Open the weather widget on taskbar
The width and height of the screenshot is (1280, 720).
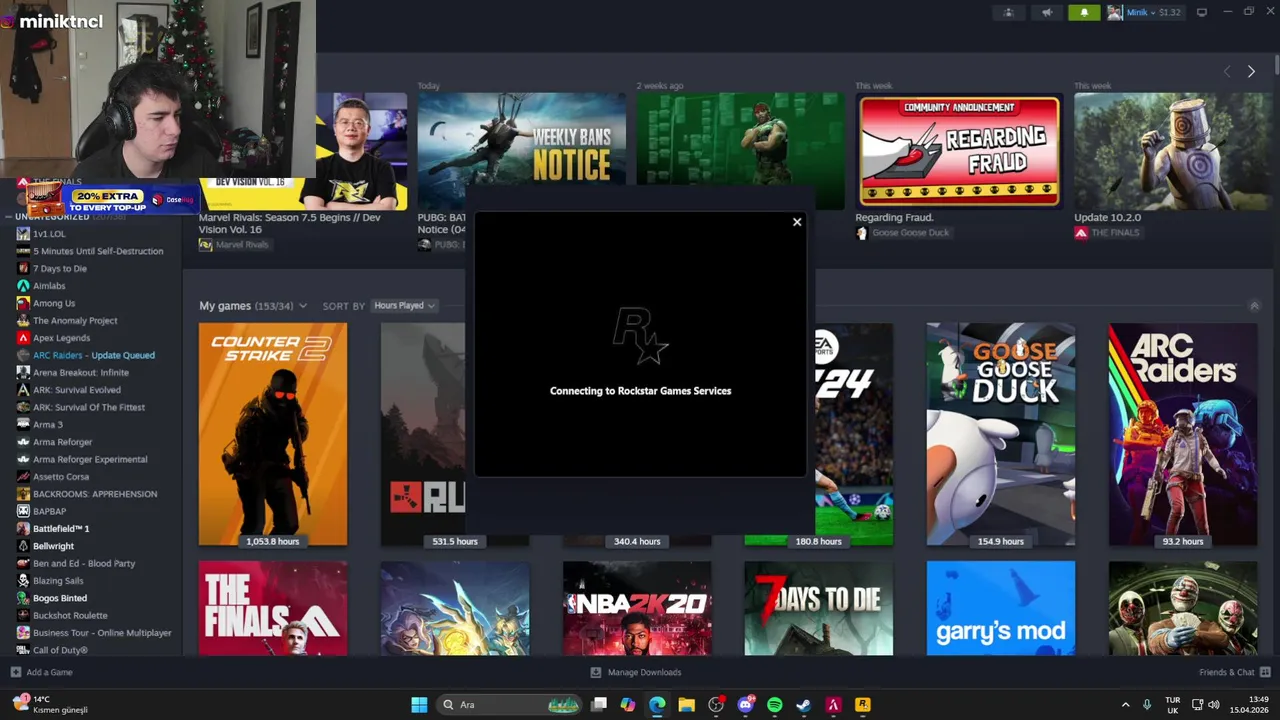50,705
